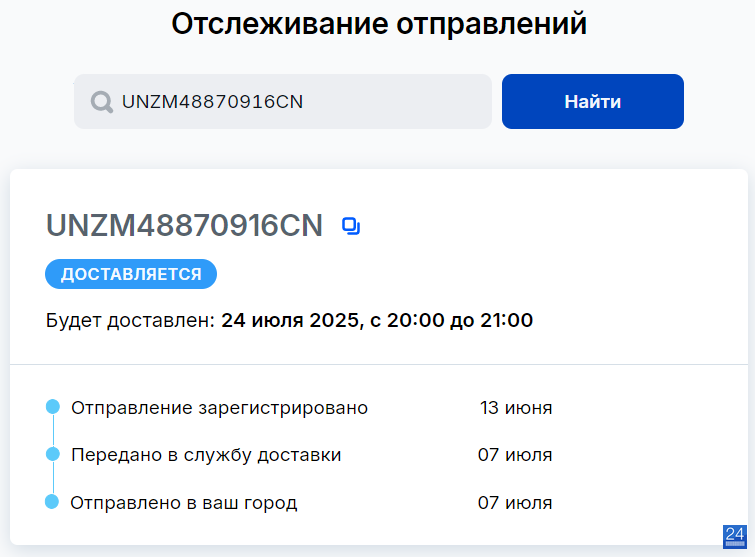Focus the tracking number search field
Screen dimensions: 755x557
click(x=283, y=102)
